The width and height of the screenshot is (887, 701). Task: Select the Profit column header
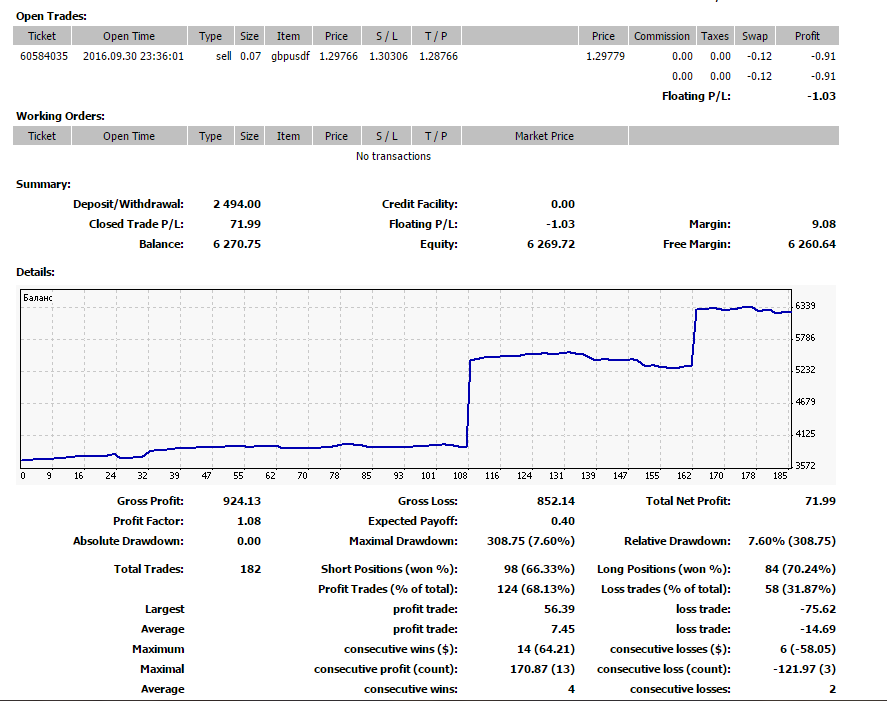pyautogui.click(x=807, y=36)
